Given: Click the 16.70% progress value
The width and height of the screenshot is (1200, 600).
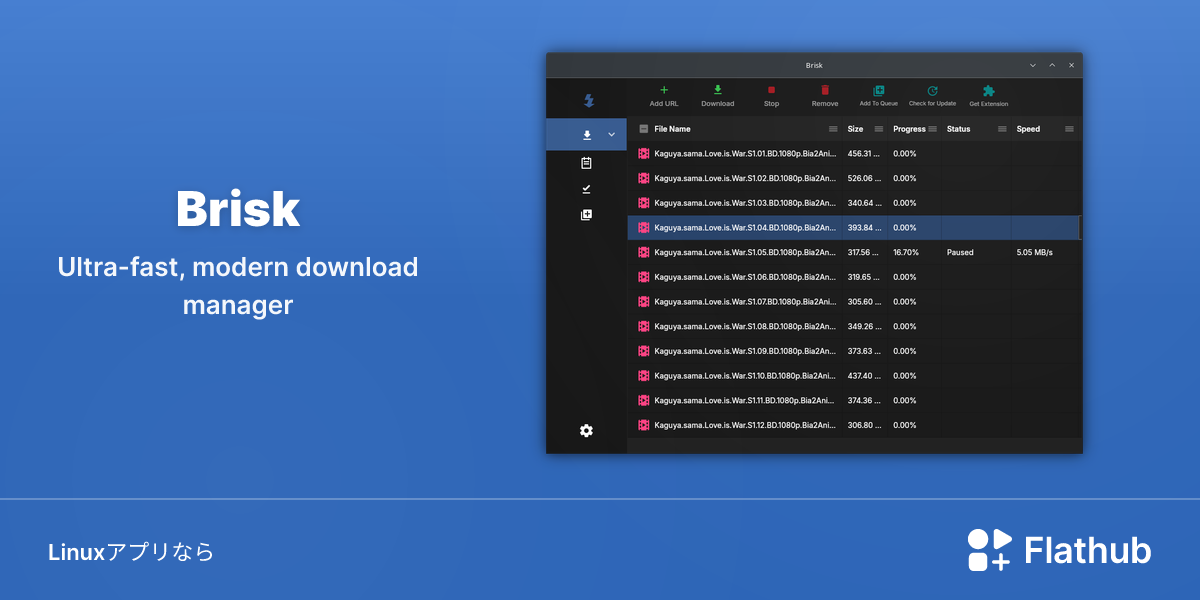Looking at the screenshot, I should [906, 252].
